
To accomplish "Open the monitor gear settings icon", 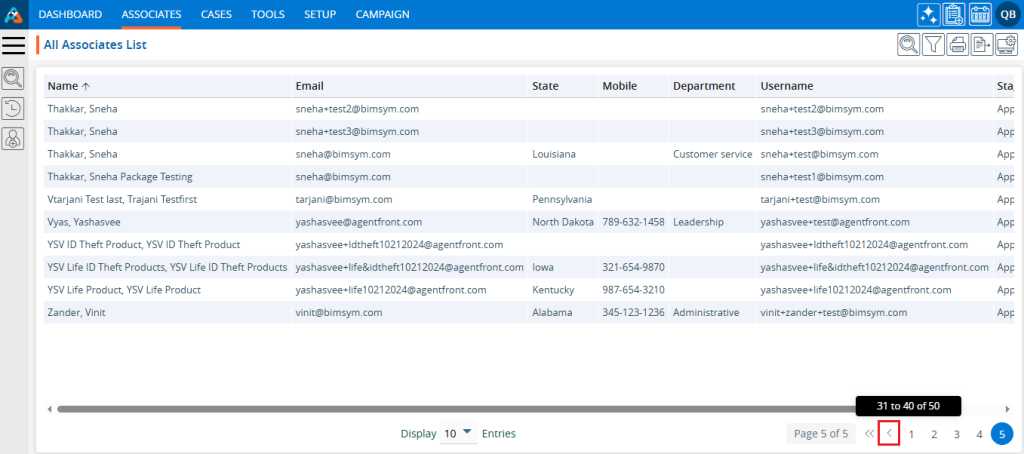I will [1007, 44].
